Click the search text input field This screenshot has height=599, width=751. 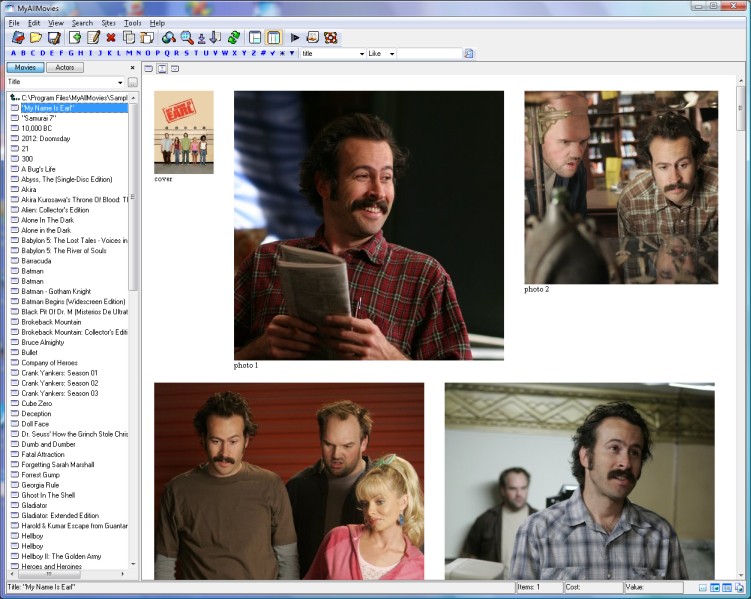(430, 54)
